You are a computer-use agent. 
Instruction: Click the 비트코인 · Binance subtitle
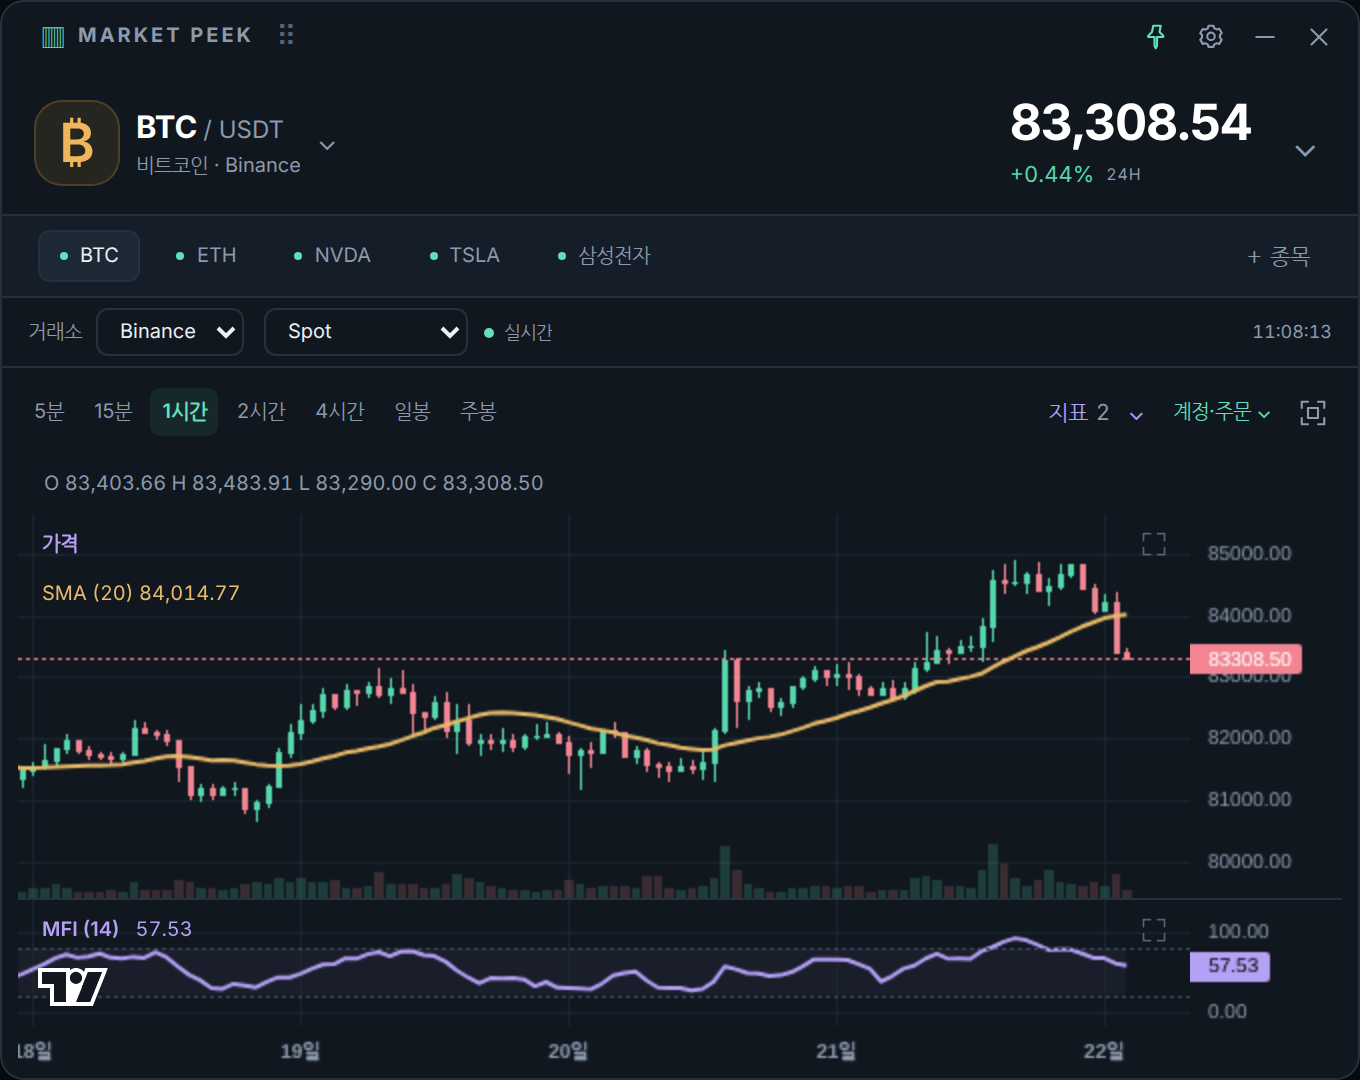[218, 166]
